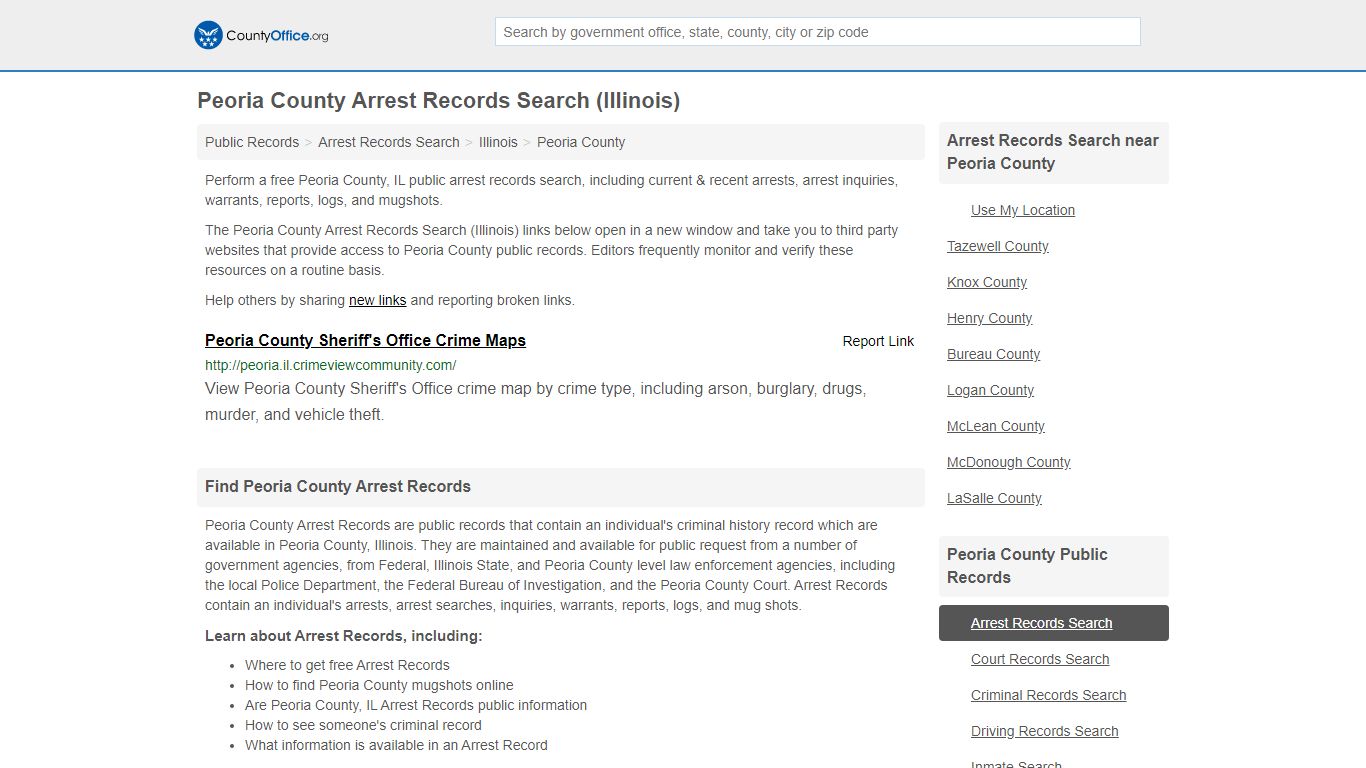Viewport: 1366px width, 768px height.
Task: Open Public Records breadcrumb
Action: [252, 142]
